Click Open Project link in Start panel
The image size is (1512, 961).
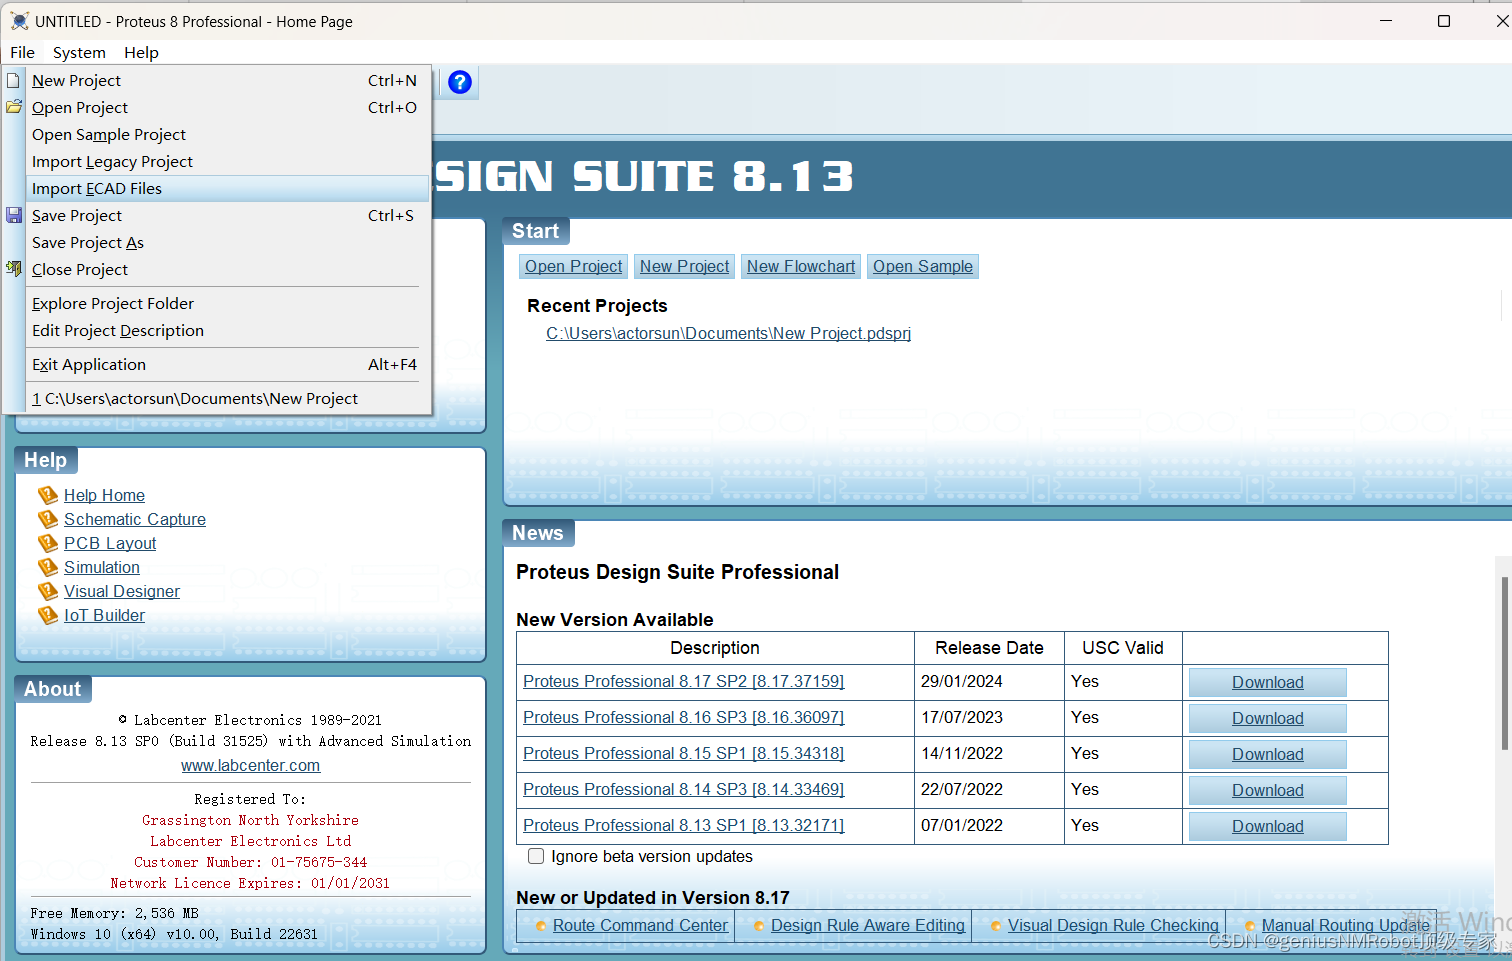574,266
